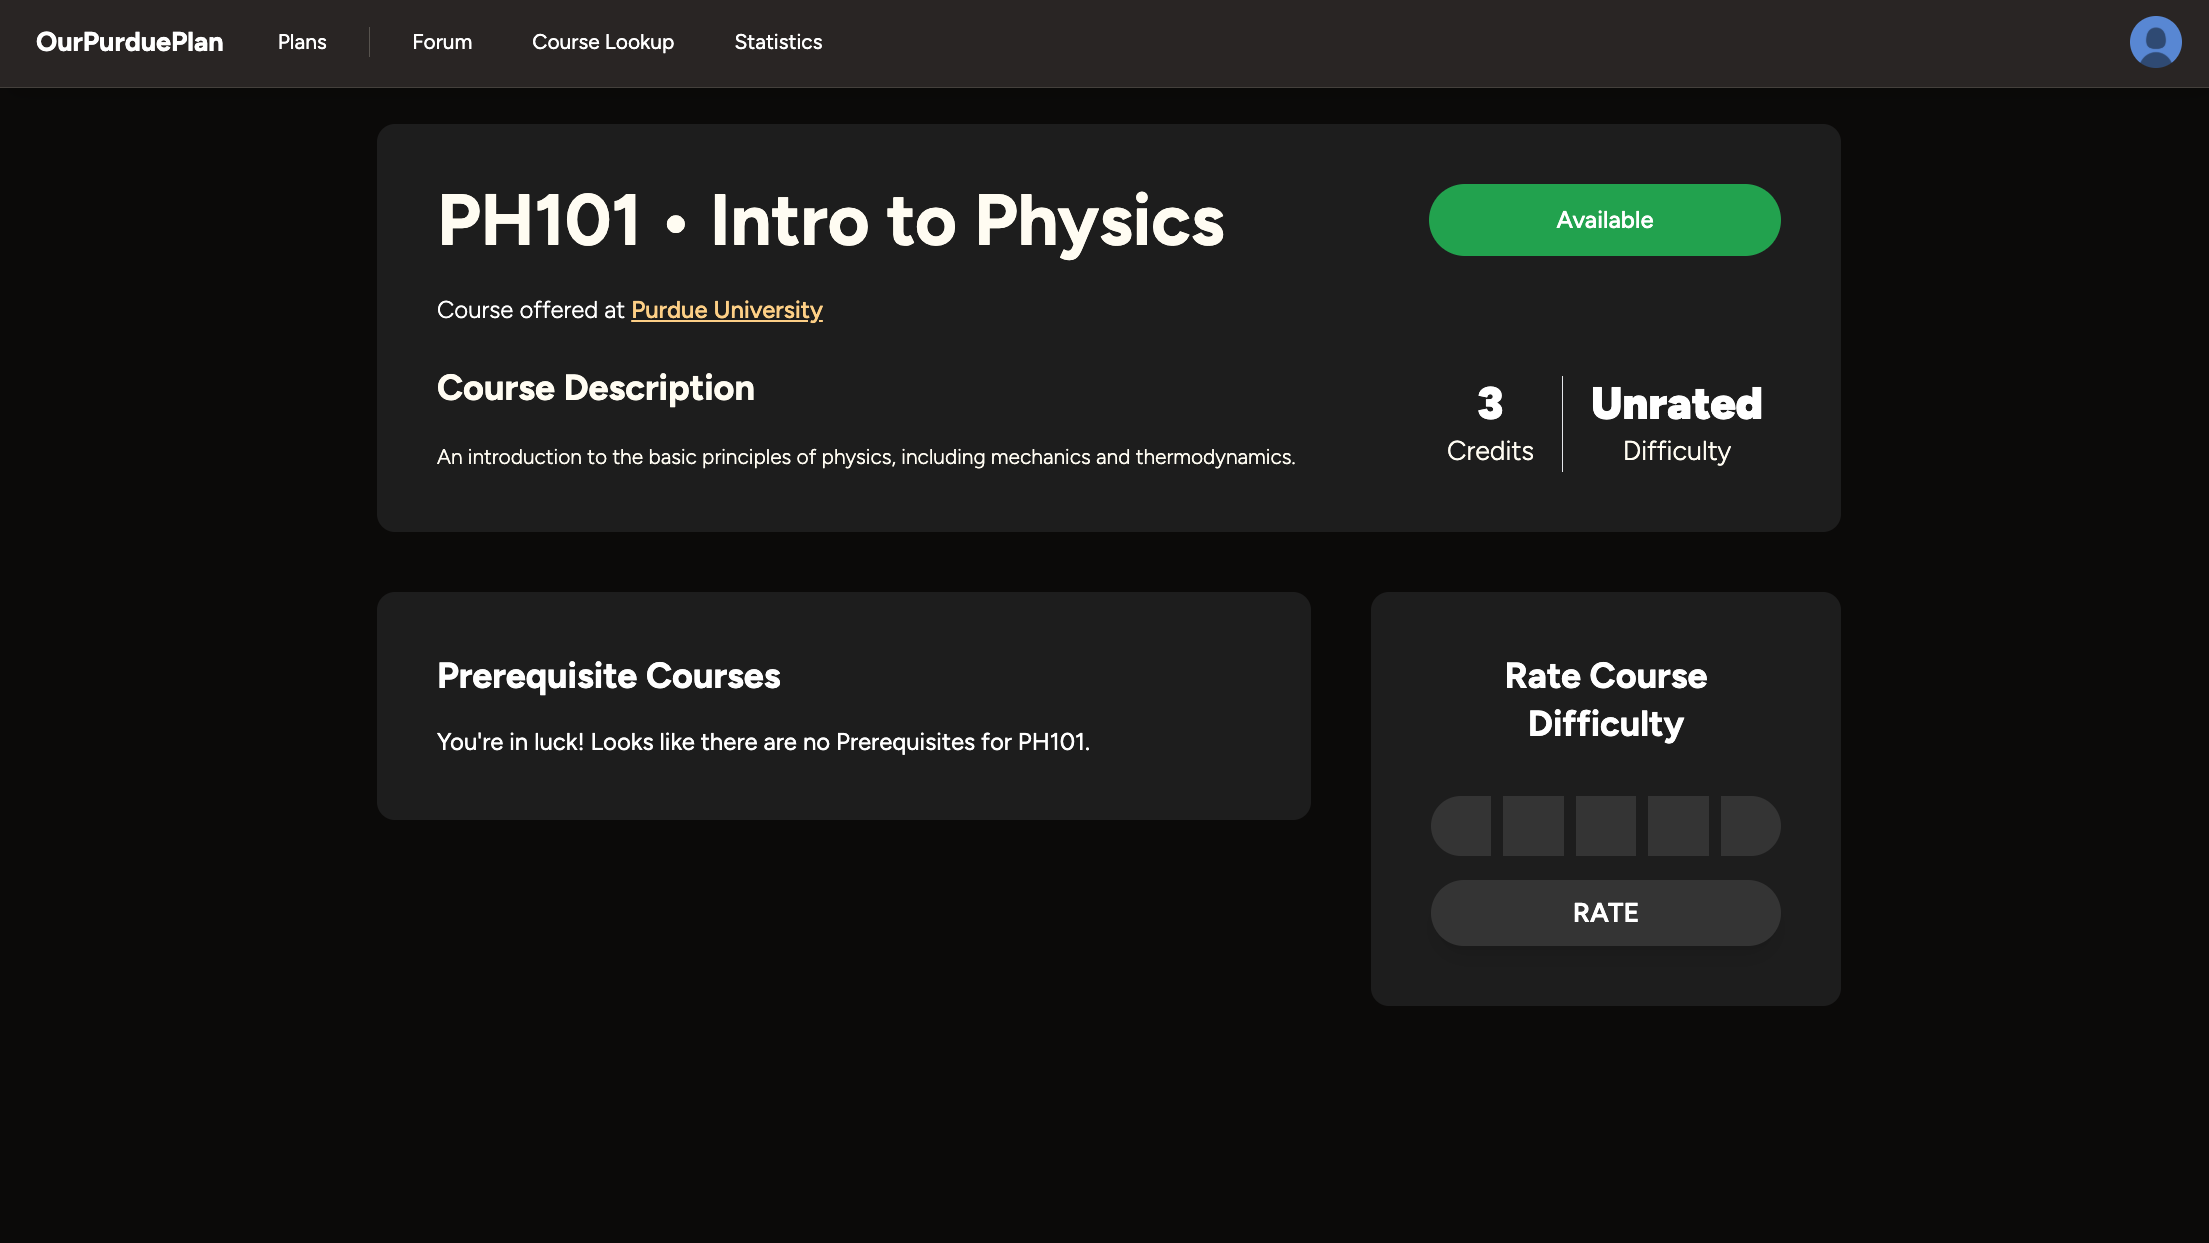Click the green Available button
This screenshot has height=1243, width=2209.
(1604, 220)
